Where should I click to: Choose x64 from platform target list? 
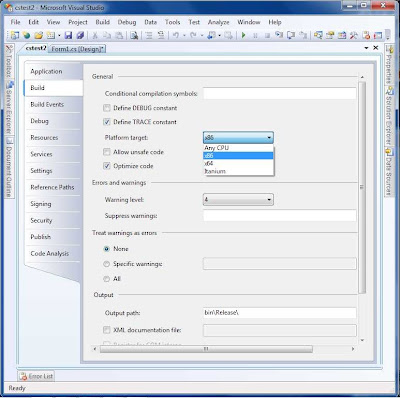tap(238, 163)
